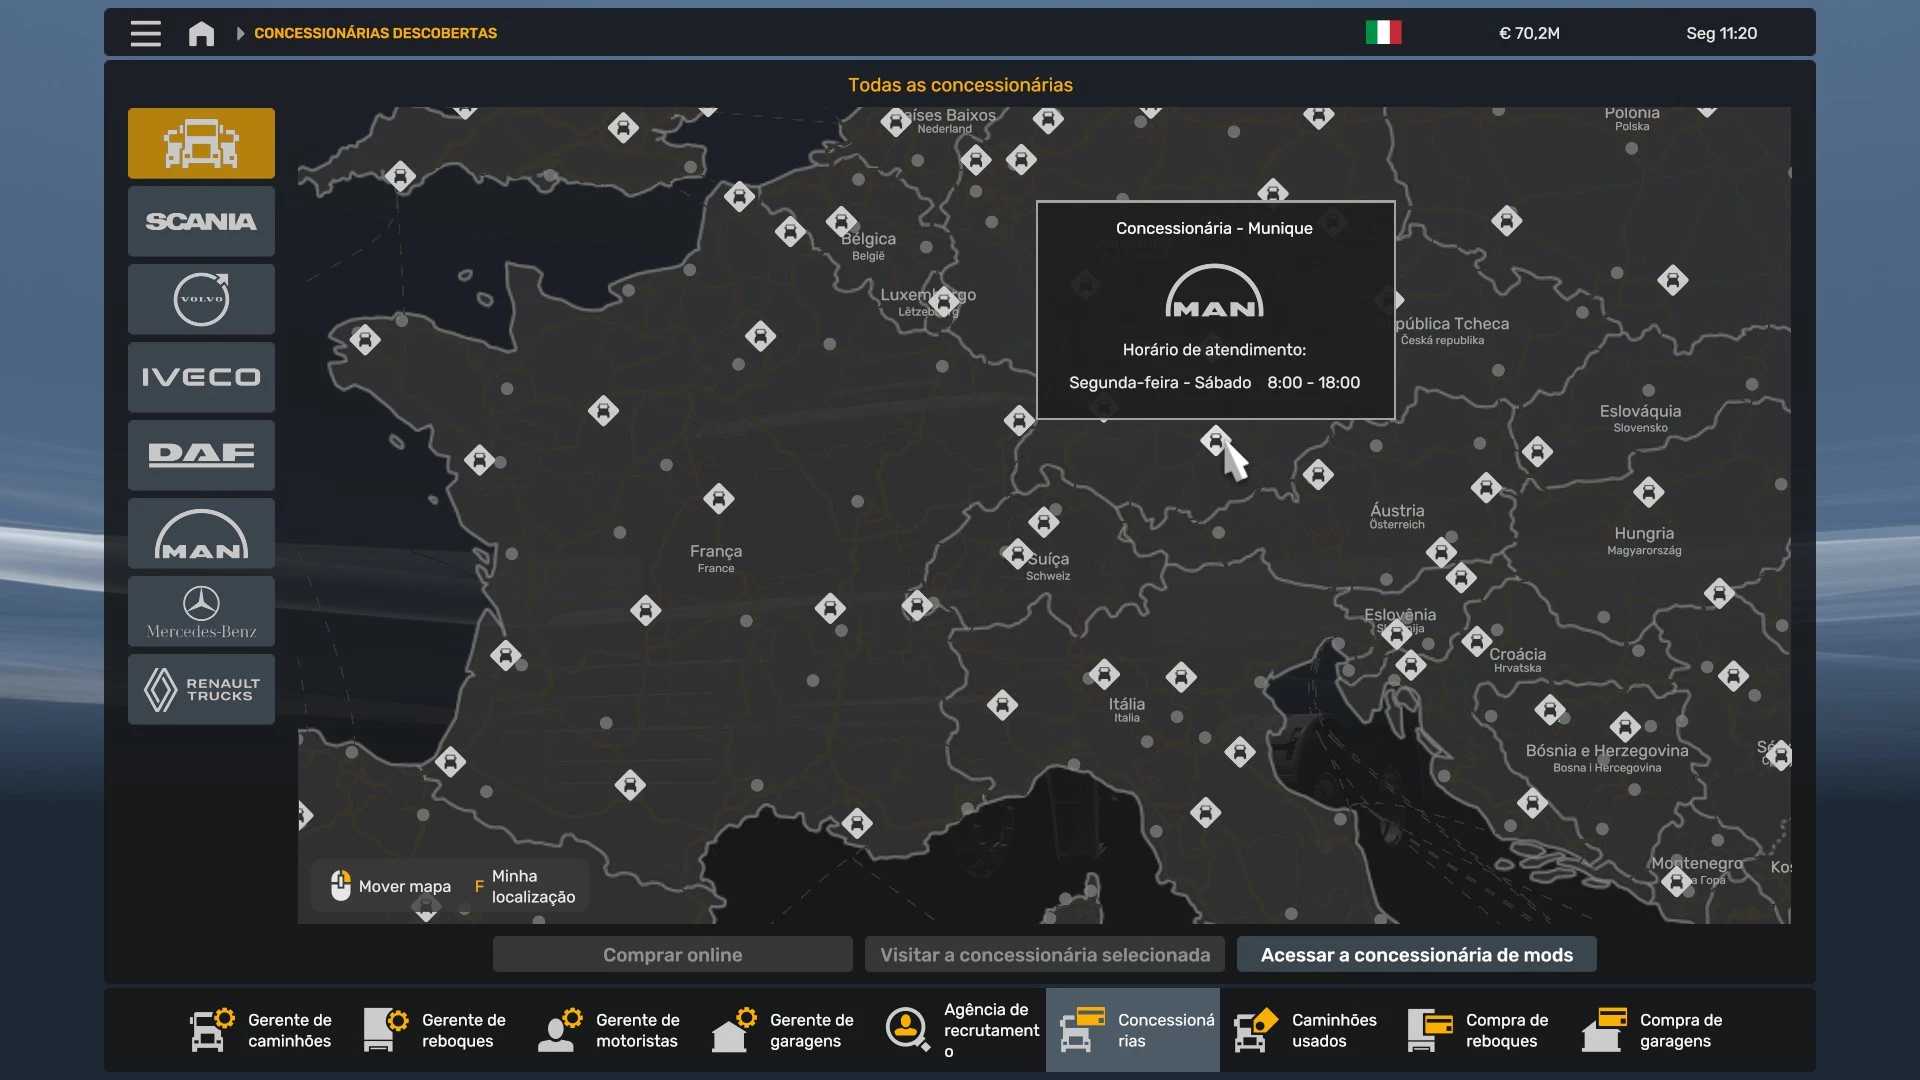This screenshot has height=1080, width=1920.
Task: Open Gerente de caminhões tab
Action: coord(262,1030)
